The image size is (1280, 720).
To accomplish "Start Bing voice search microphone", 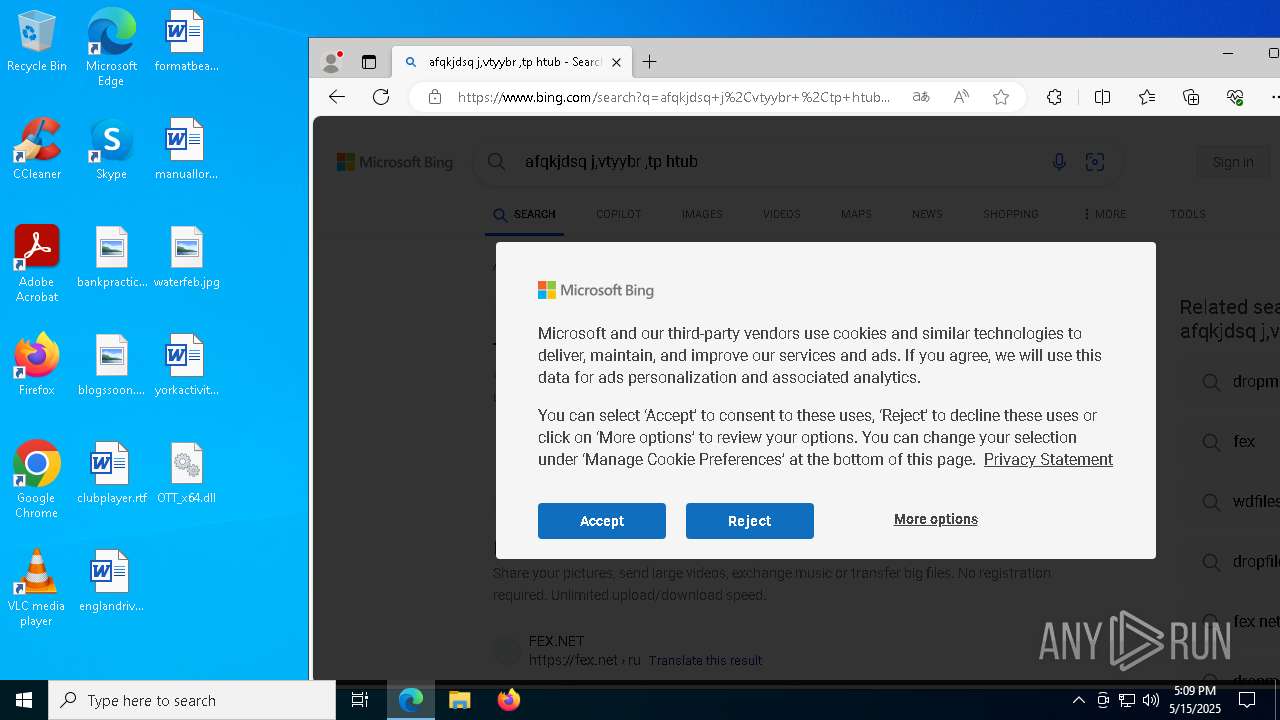I will [x=1059, y=162].
